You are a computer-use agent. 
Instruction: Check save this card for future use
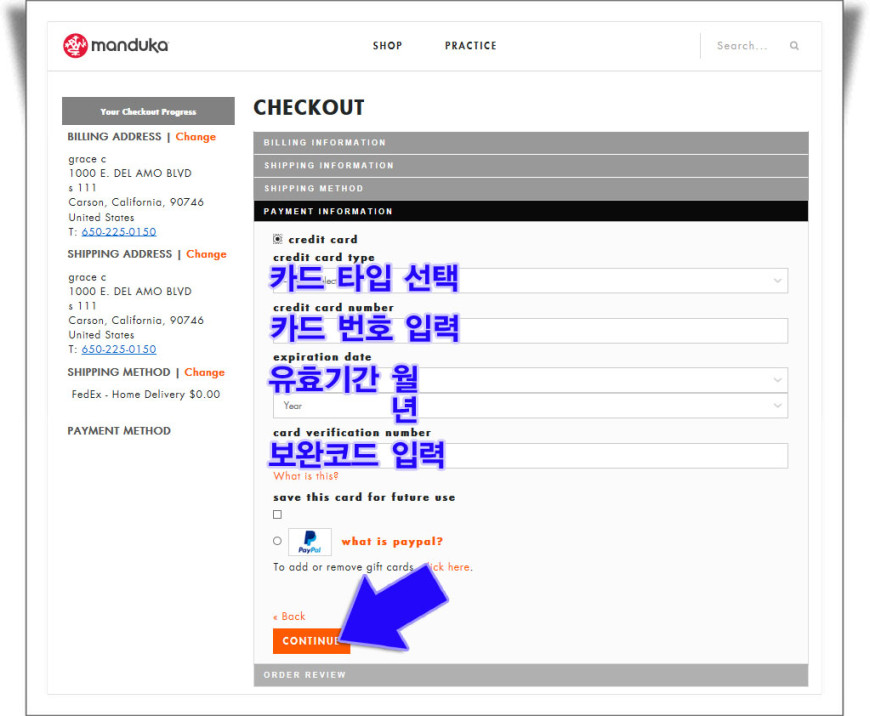[x=277, y=515]
